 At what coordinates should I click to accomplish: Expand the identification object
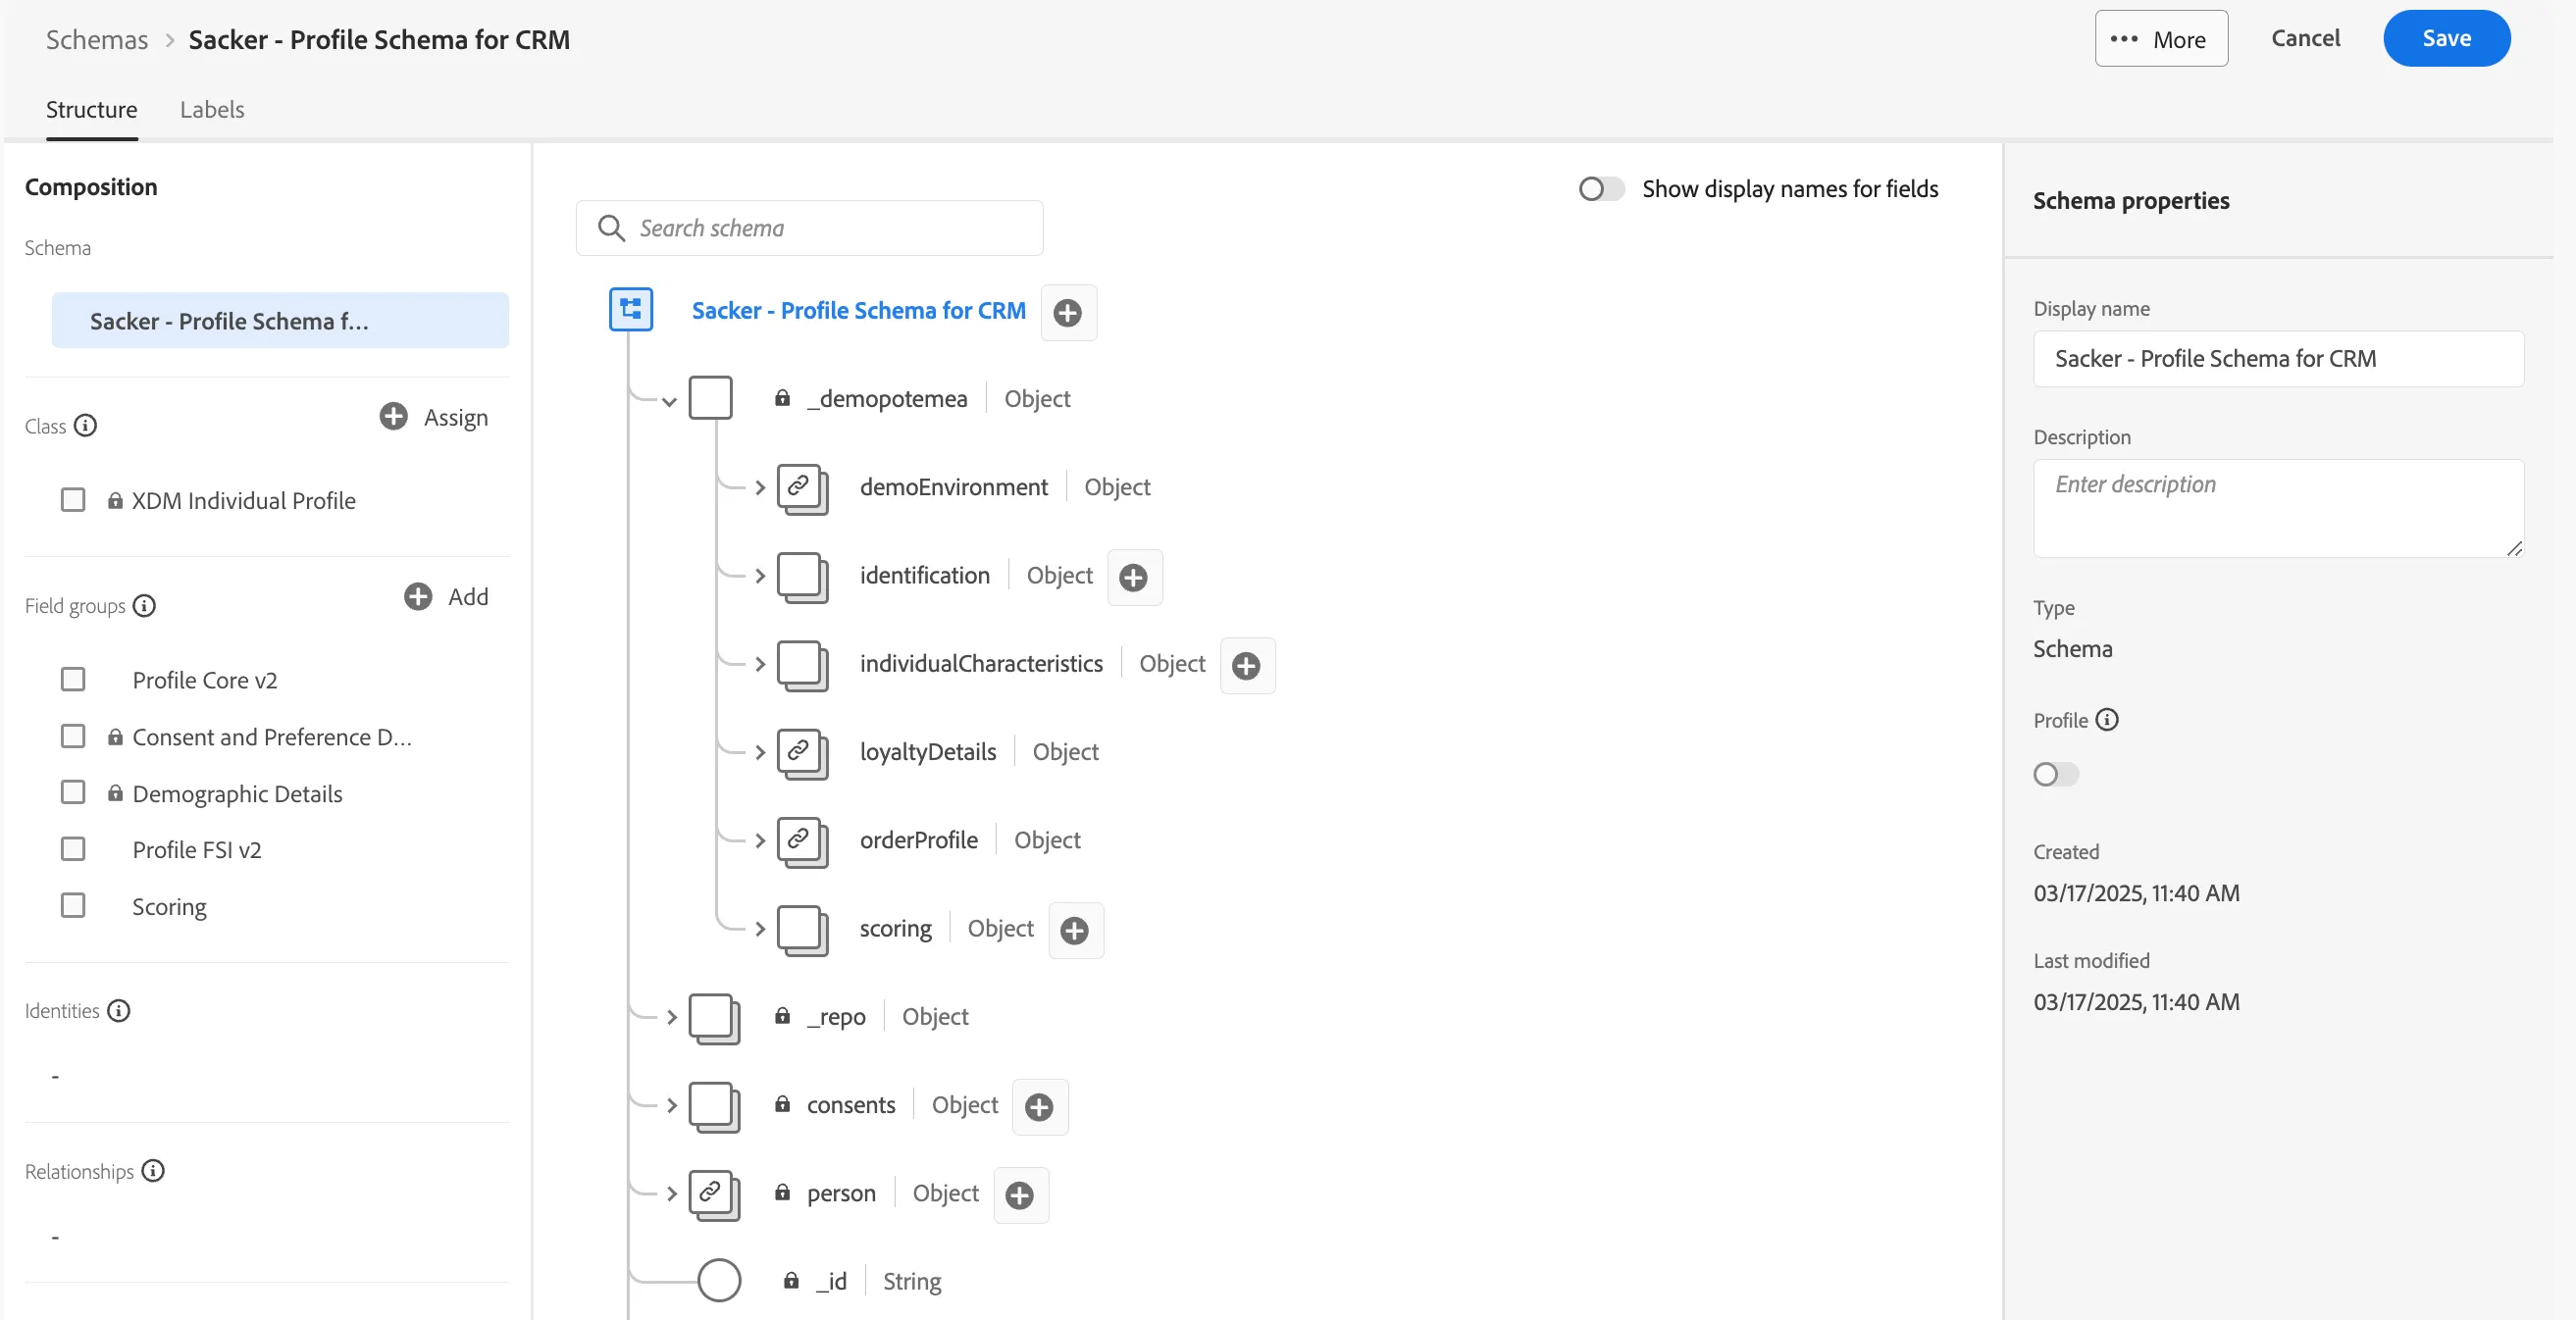click(x=760, y=576)
